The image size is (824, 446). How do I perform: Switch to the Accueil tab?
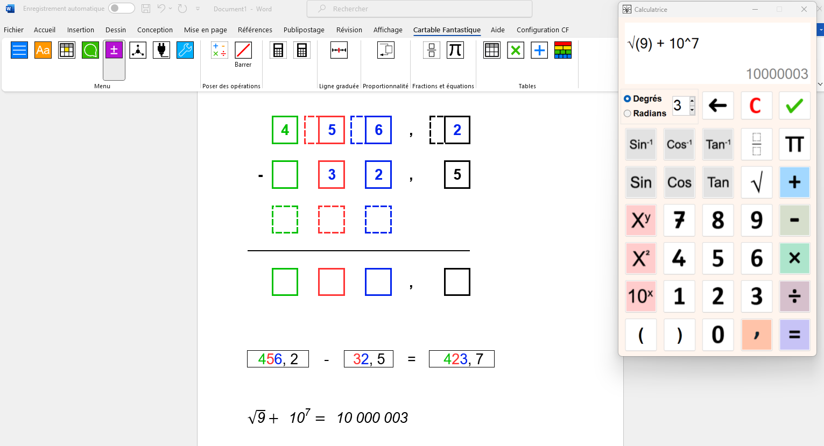click(x=45, y=30)
